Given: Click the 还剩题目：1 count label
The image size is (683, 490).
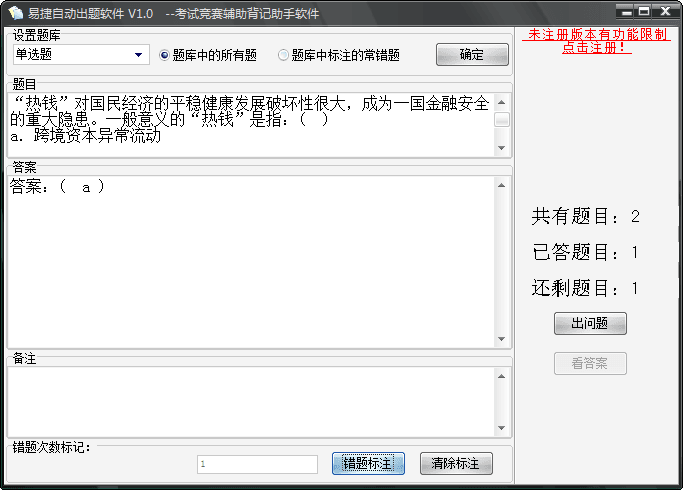Looking at the screenshot, I should [585, 288].
